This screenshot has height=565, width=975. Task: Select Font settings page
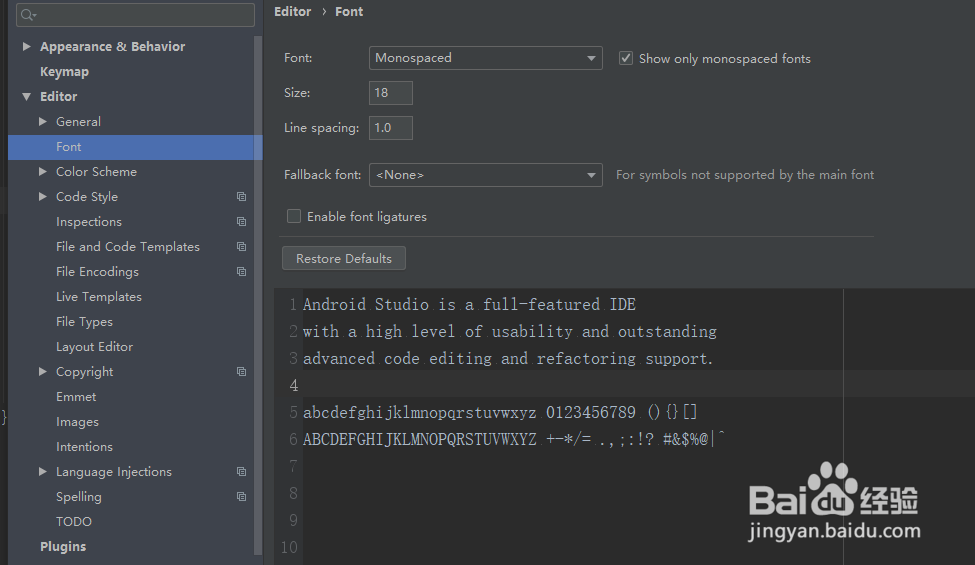click(135, 147)
